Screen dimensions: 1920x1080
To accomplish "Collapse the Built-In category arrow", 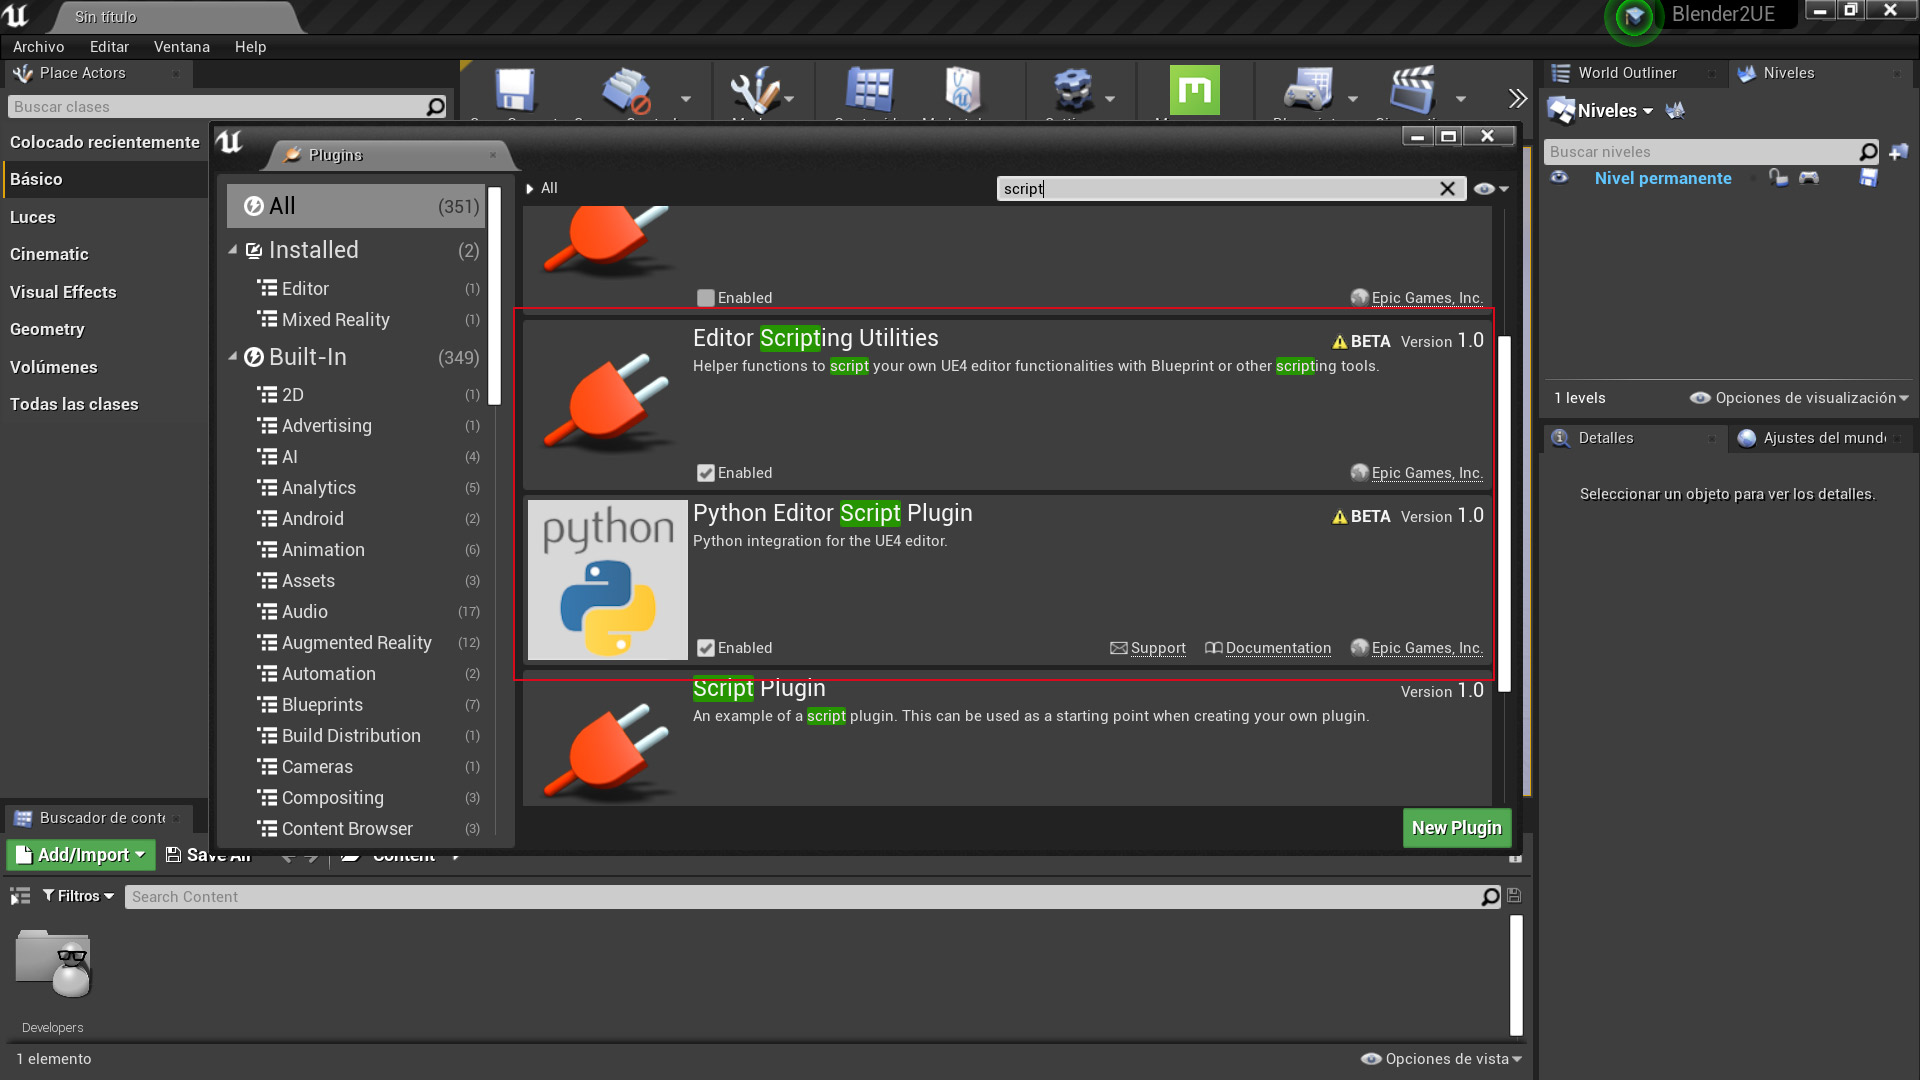I will (233, 357).
